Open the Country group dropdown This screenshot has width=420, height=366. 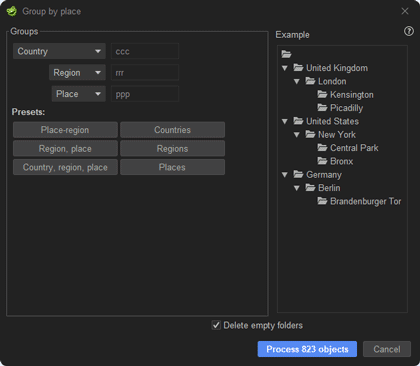pyautogui.click(x=59, y=51)
